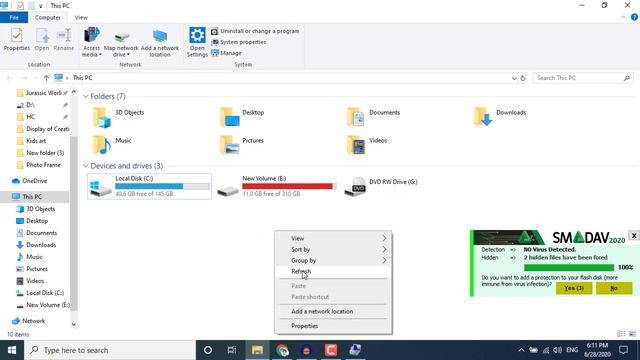The height and width of the screenshot is (360, 640).
Task: Click the Access media ribbon icon
Action: coord(91,36)
